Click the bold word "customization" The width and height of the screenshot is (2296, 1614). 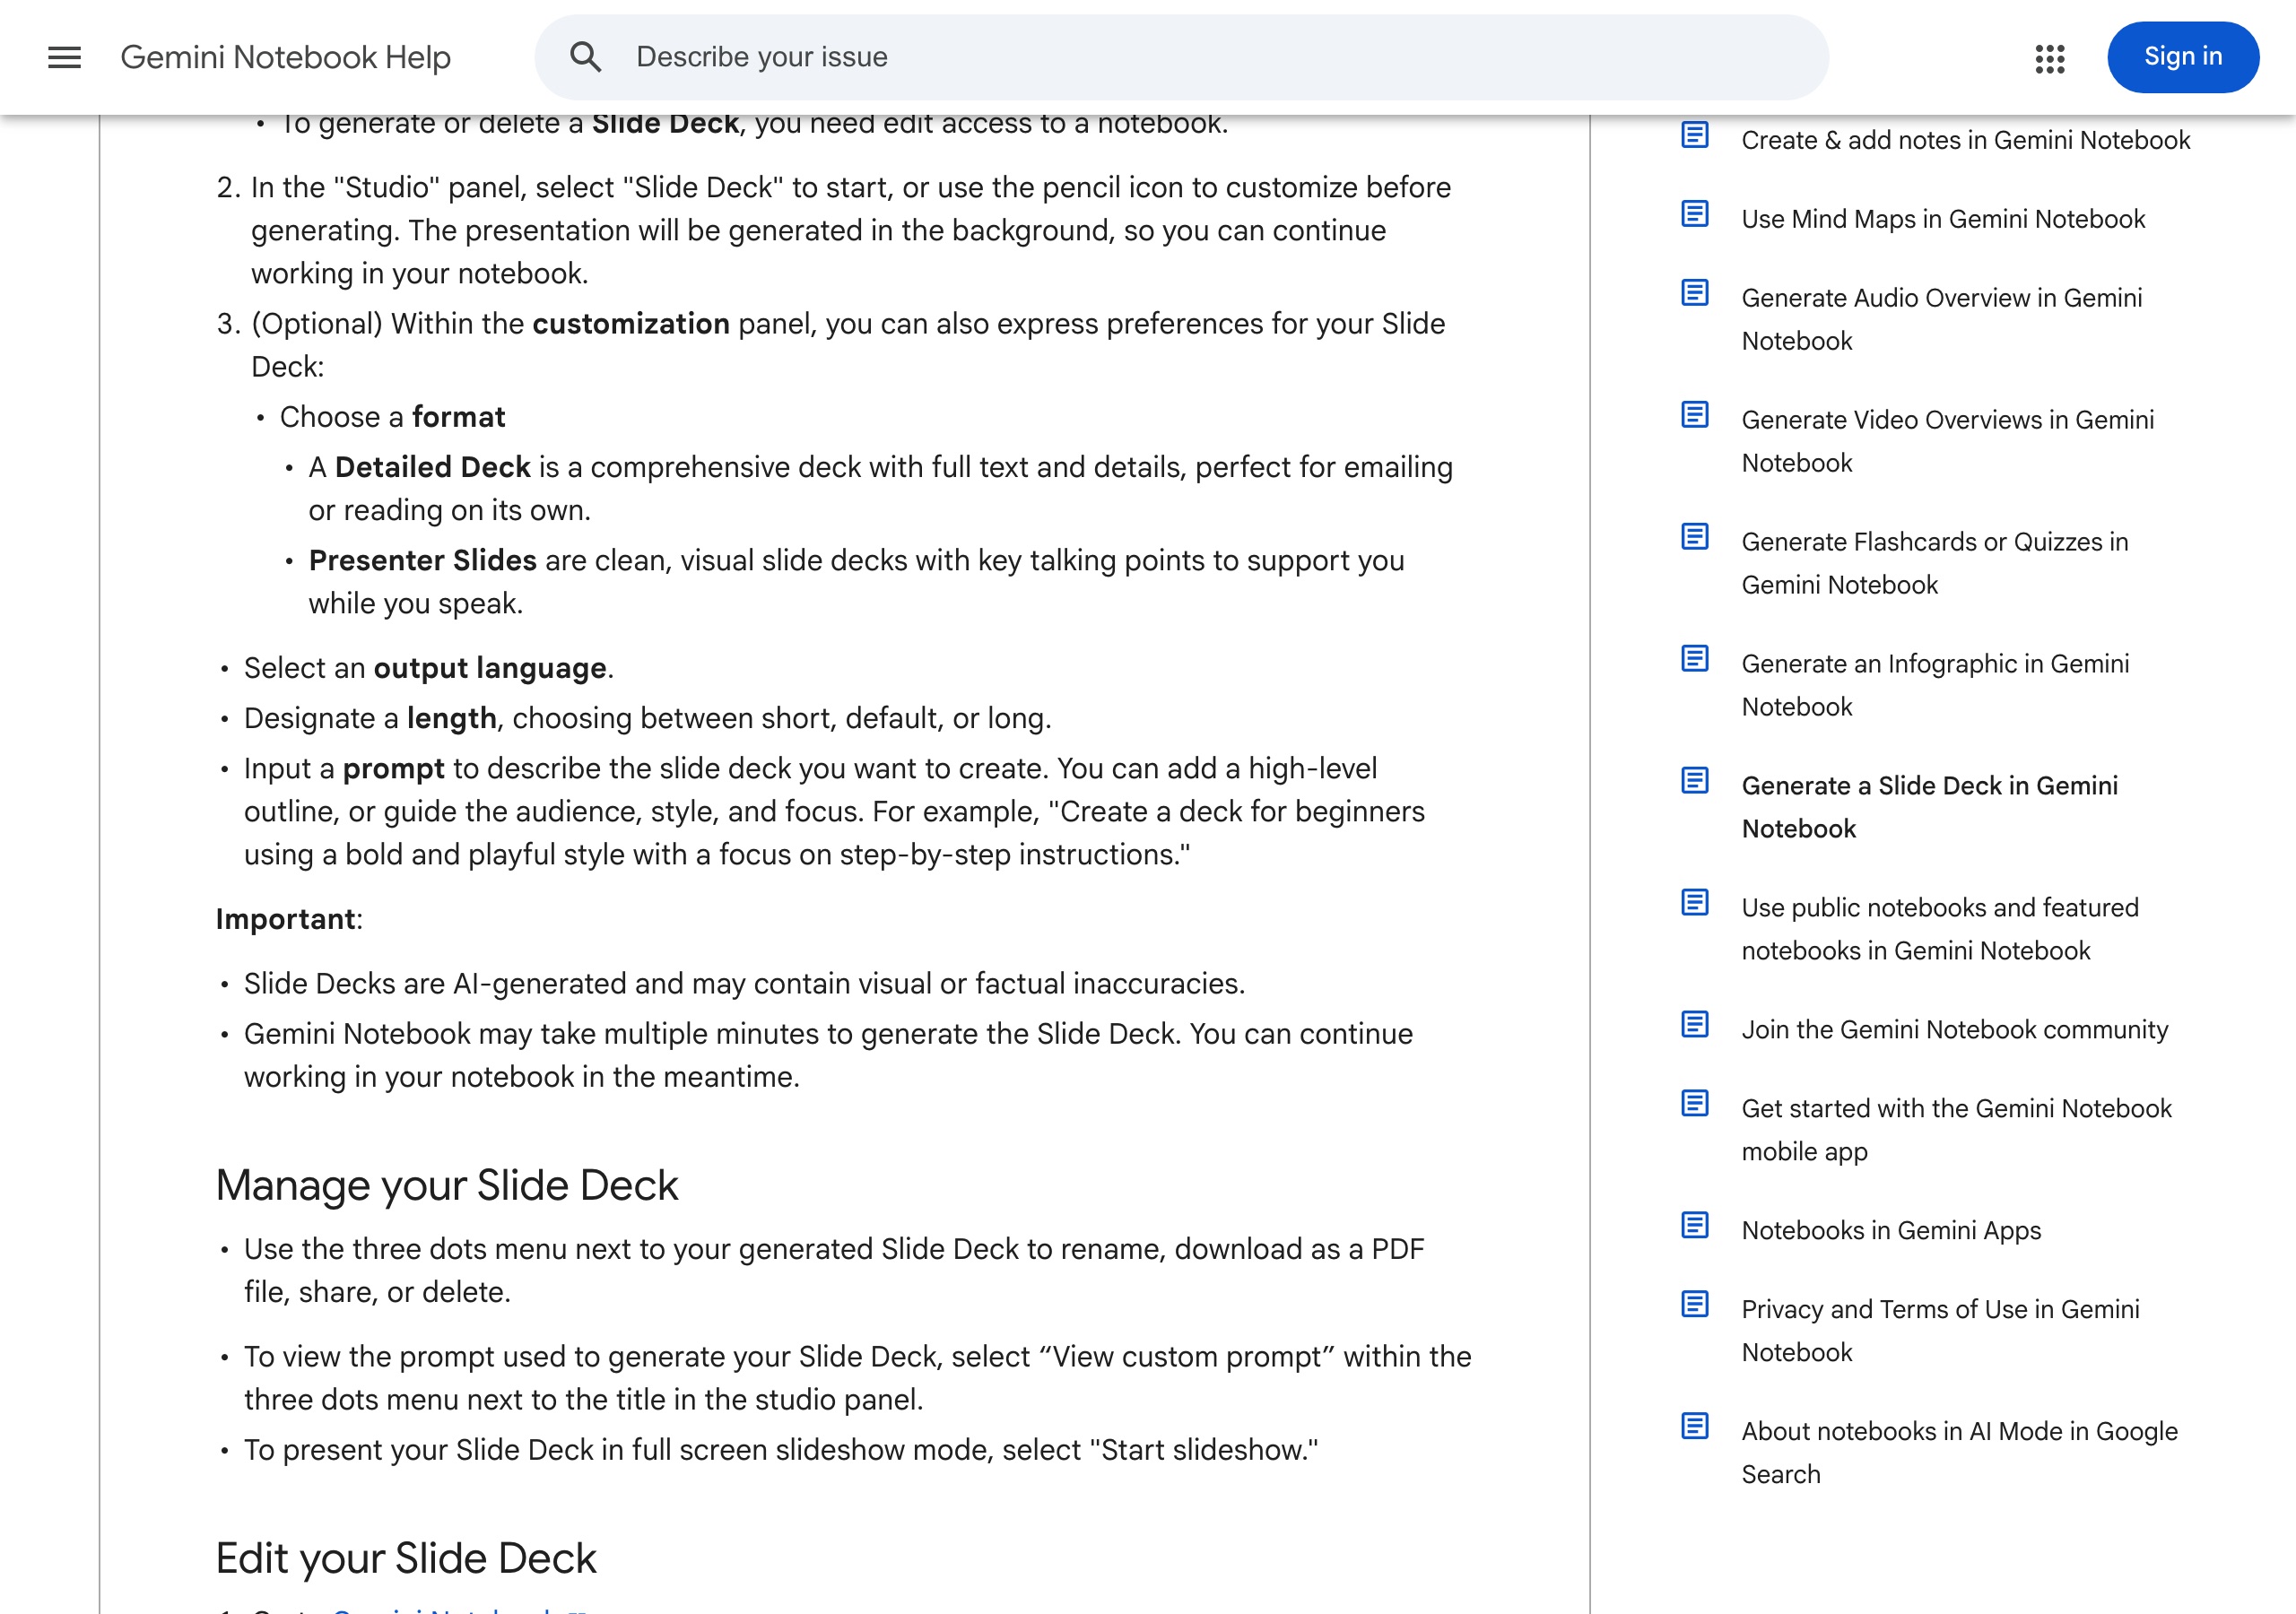point(631,324)
